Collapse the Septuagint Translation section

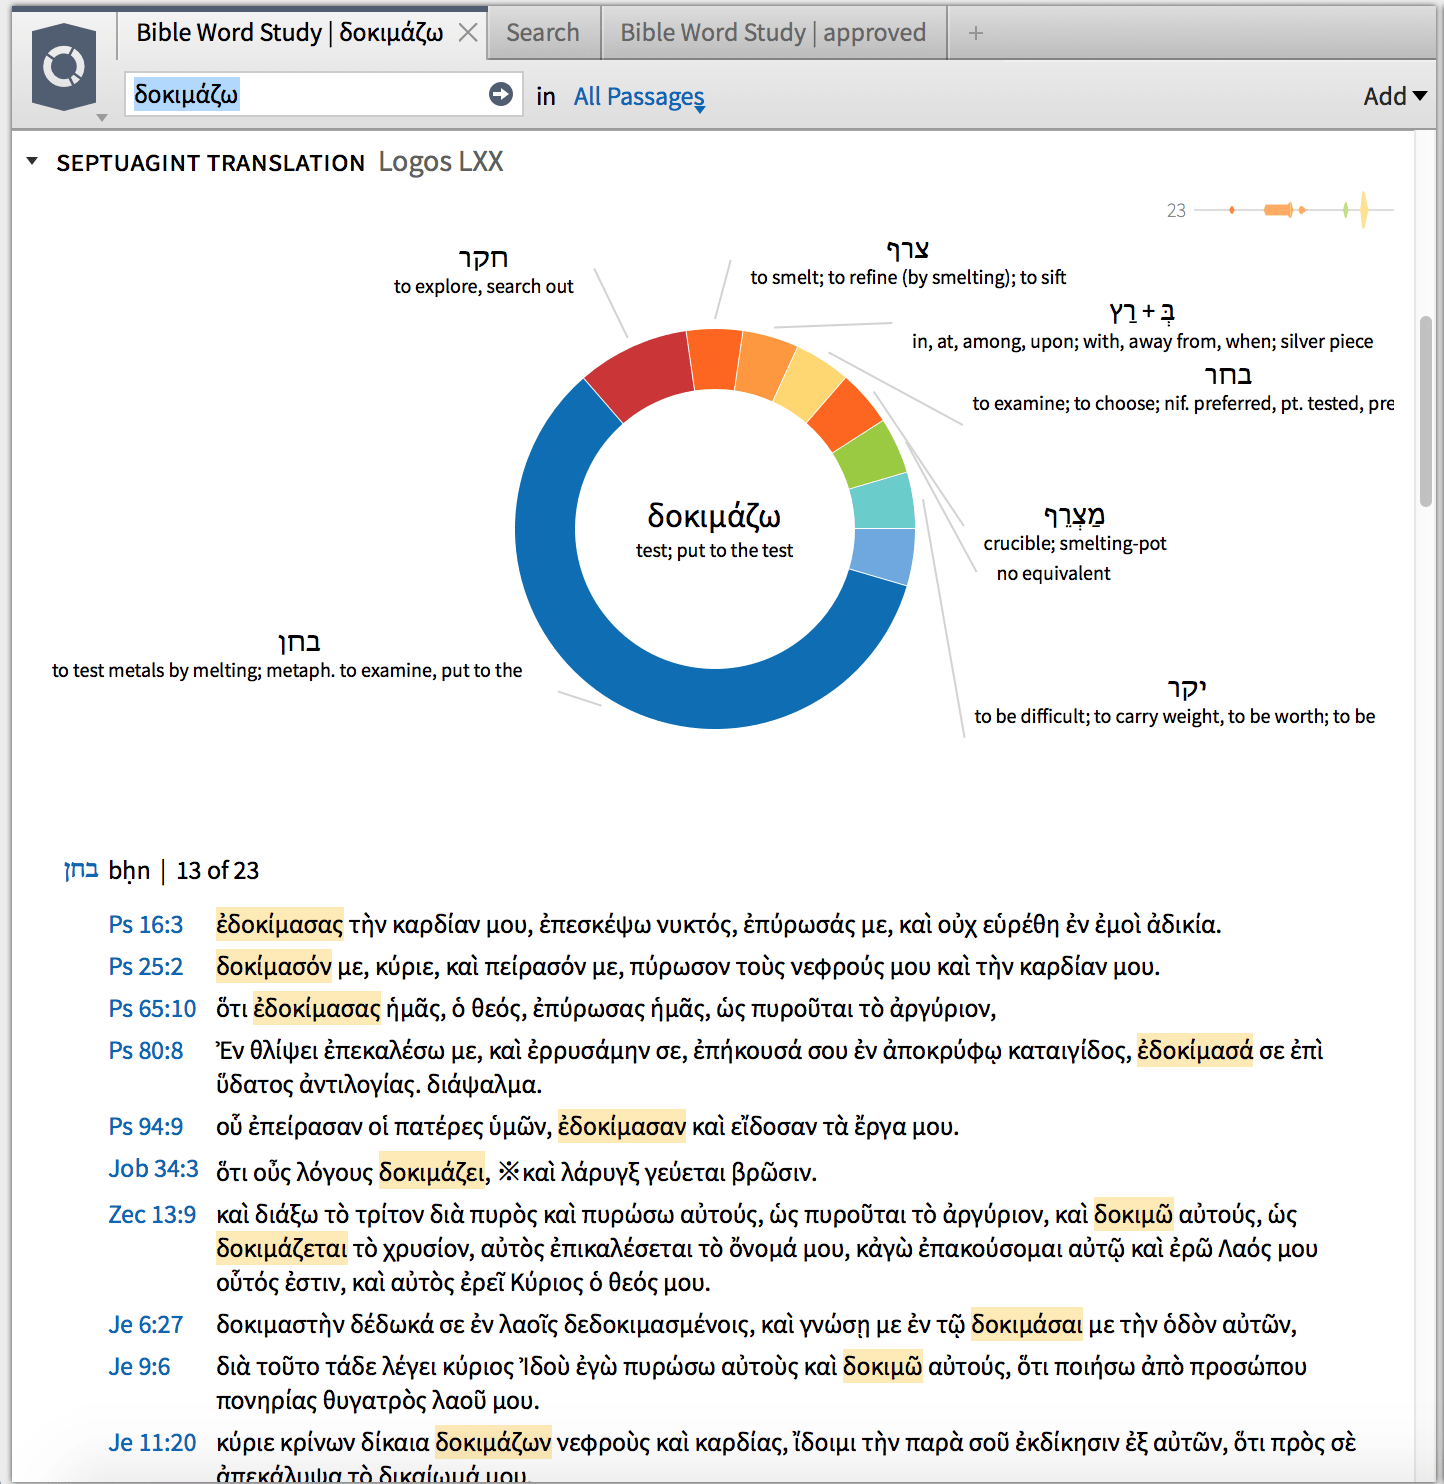(x=32, y=161)
